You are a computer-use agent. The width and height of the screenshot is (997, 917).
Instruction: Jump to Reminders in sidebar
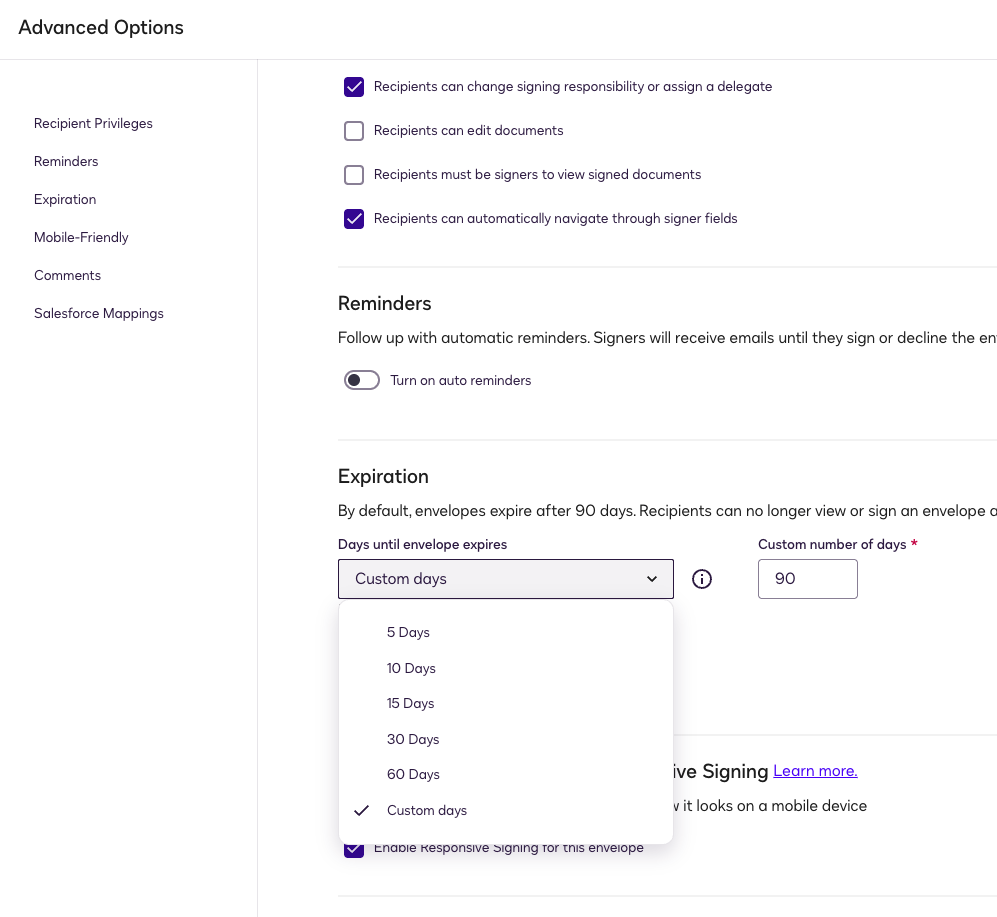click(66, 162)
